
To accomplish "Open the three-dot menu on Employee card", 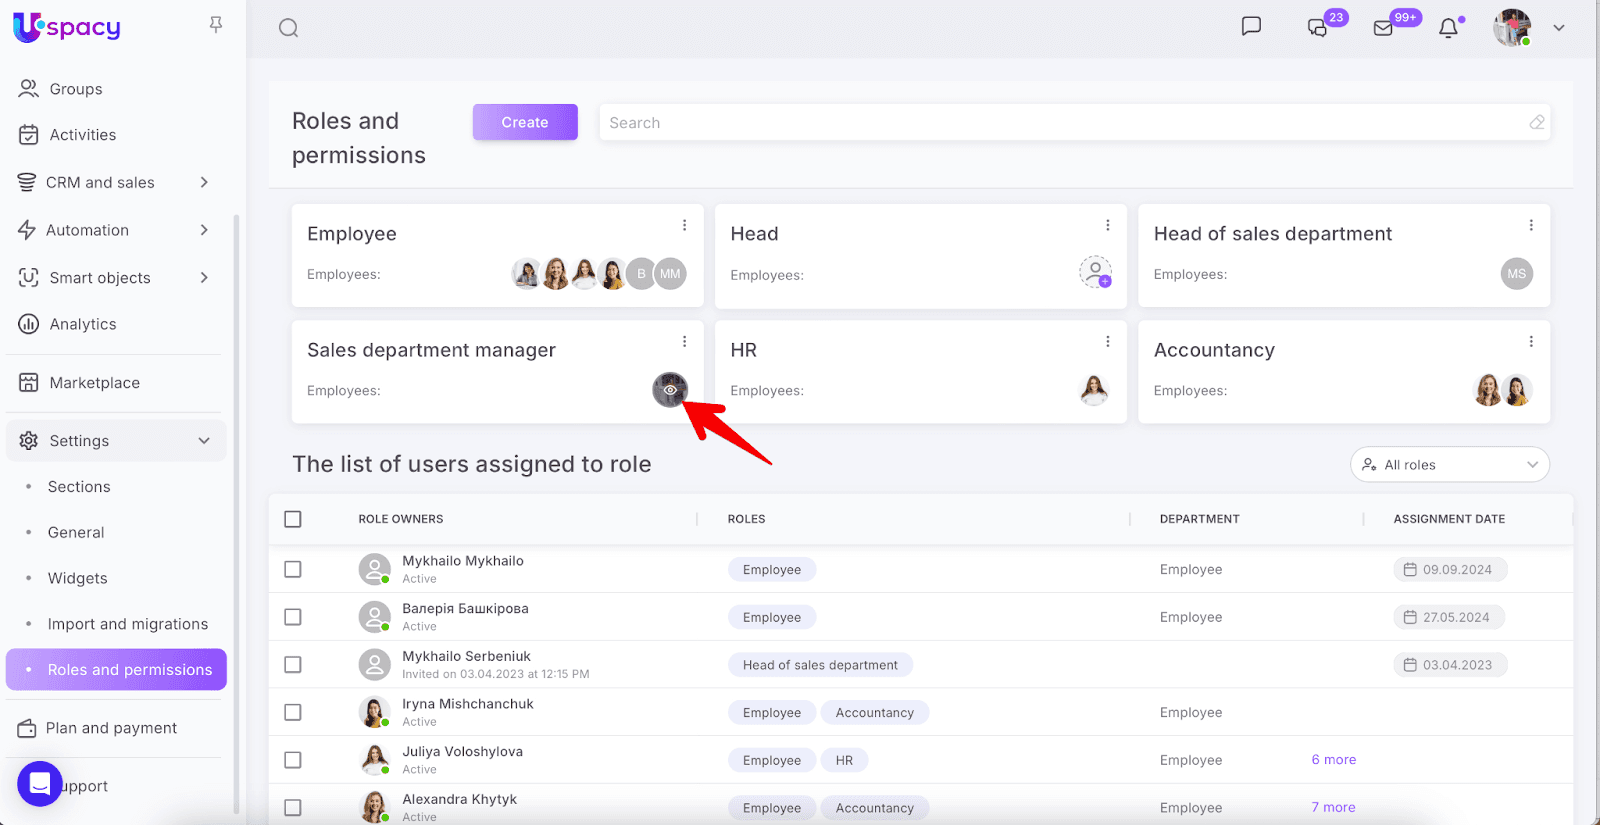I will [x=684, y=226].
